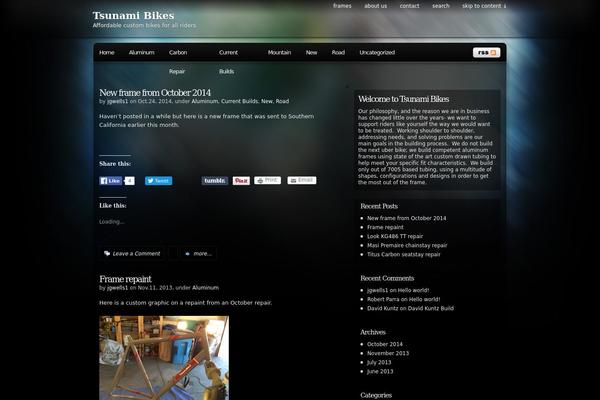
Task: Open the contact page link
Action: click(x=409, y=6)
